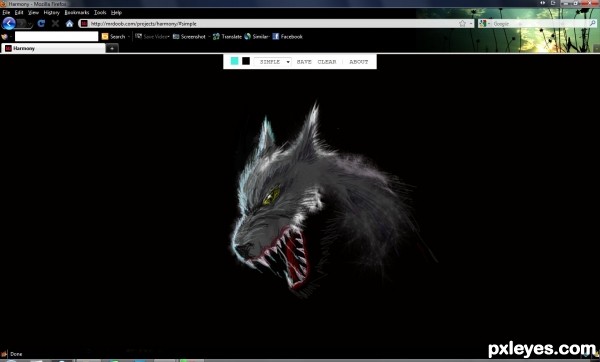The height and width of the screenshot is (362, 600).
Task: Pick the cyan foreground color swatch
Action: click(235, 61)
